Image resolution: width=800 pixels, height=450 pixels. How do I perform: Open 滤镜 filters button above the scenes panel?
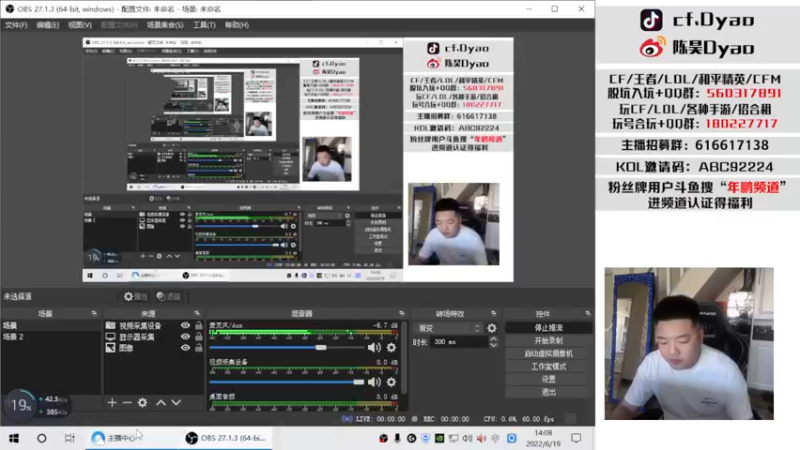tap(168, 296)
